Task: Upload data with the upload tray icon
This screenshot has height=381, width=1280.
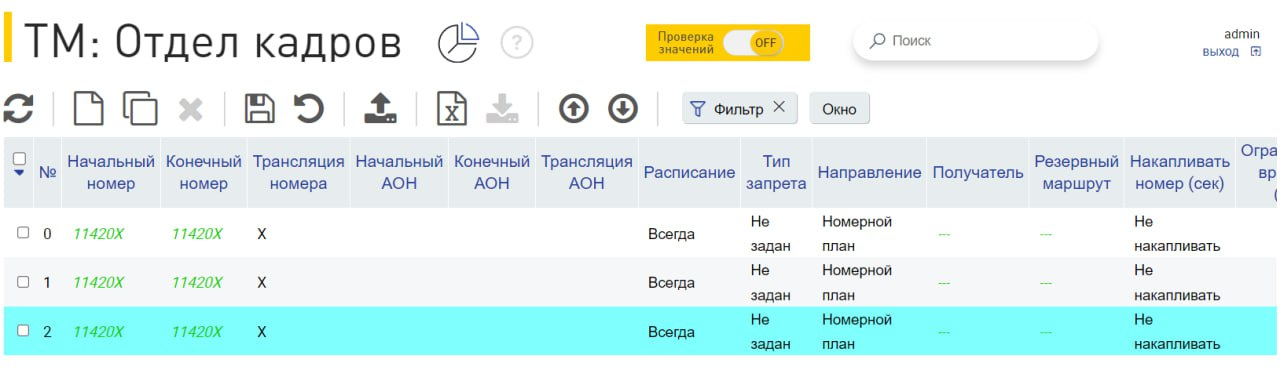Action: point(380,108)
